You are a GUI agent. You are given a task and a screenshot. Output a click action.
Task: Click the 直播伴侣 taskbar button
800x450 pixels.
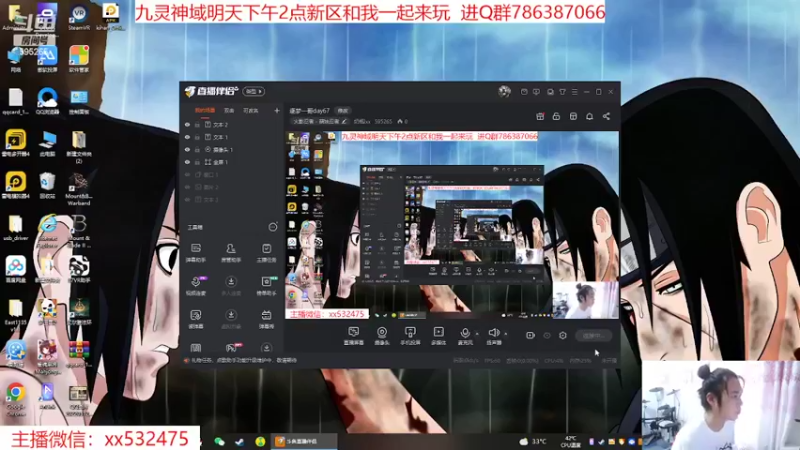pos(303,441)
